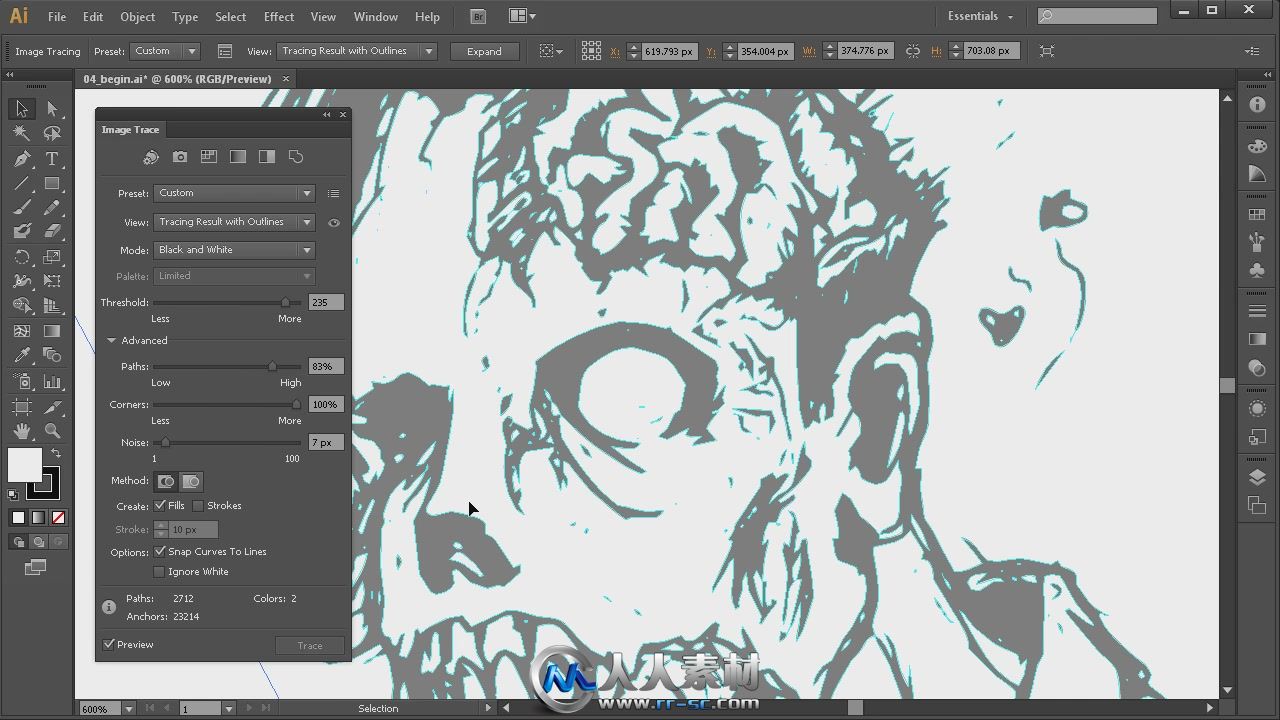
Task: Choose the Abutting method button
Action: 166,481
